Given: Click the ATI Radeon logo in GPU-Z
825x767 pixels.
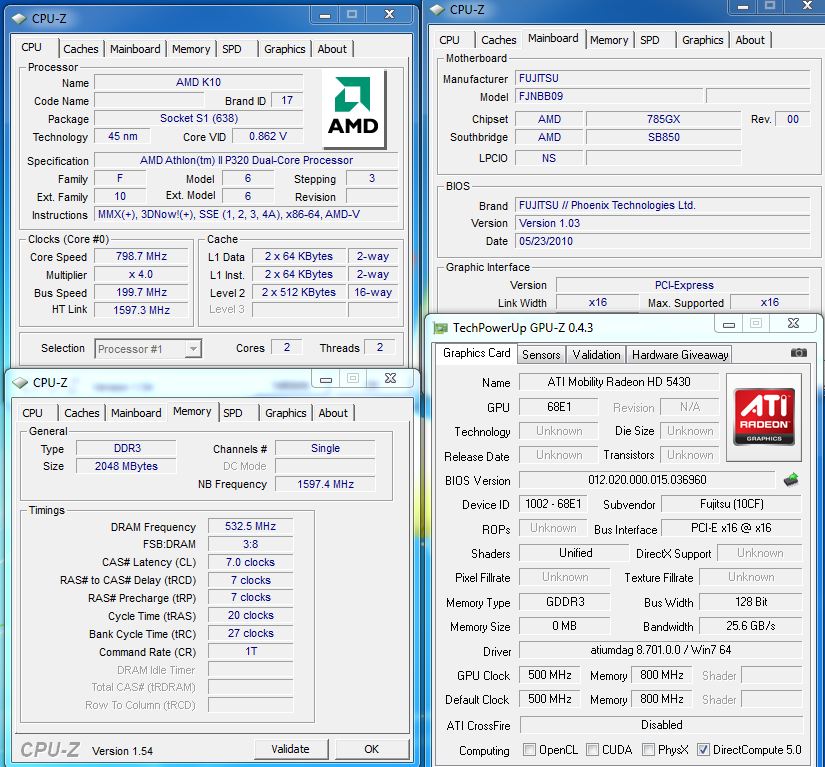Looking at the screenshot, I should click(x=764, y=417).
